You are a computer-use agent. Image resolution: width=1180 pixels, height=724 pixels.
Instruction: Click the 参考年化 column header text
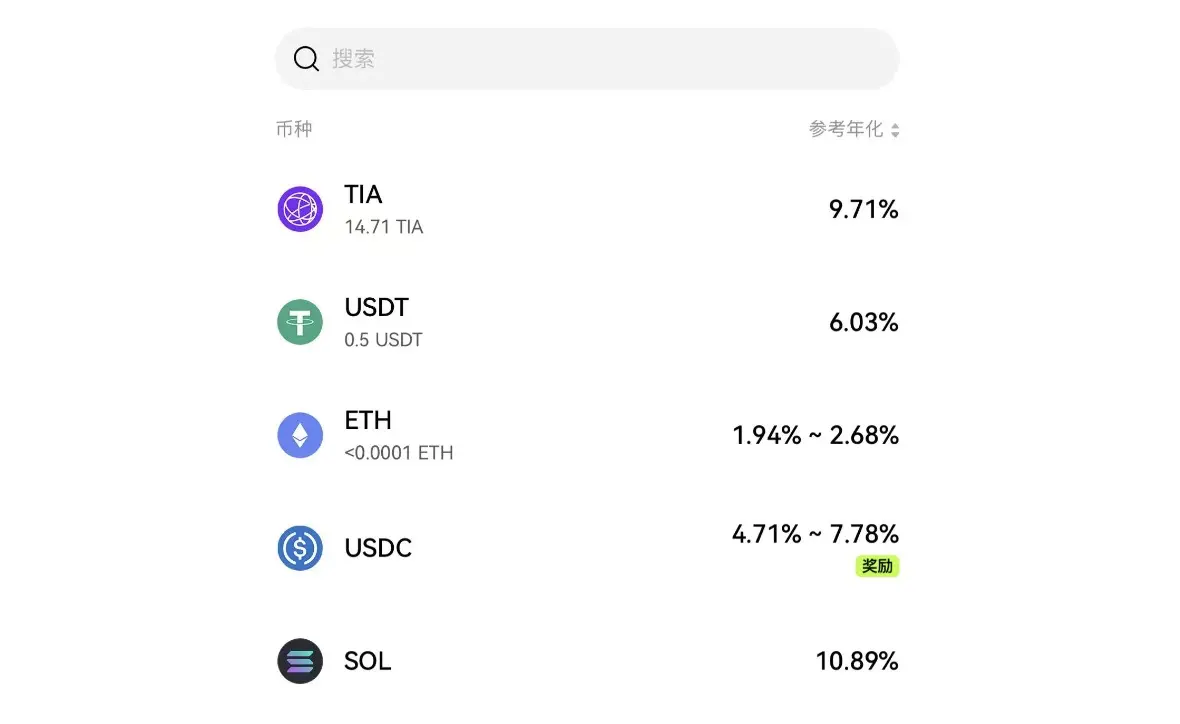click(846, 129)
